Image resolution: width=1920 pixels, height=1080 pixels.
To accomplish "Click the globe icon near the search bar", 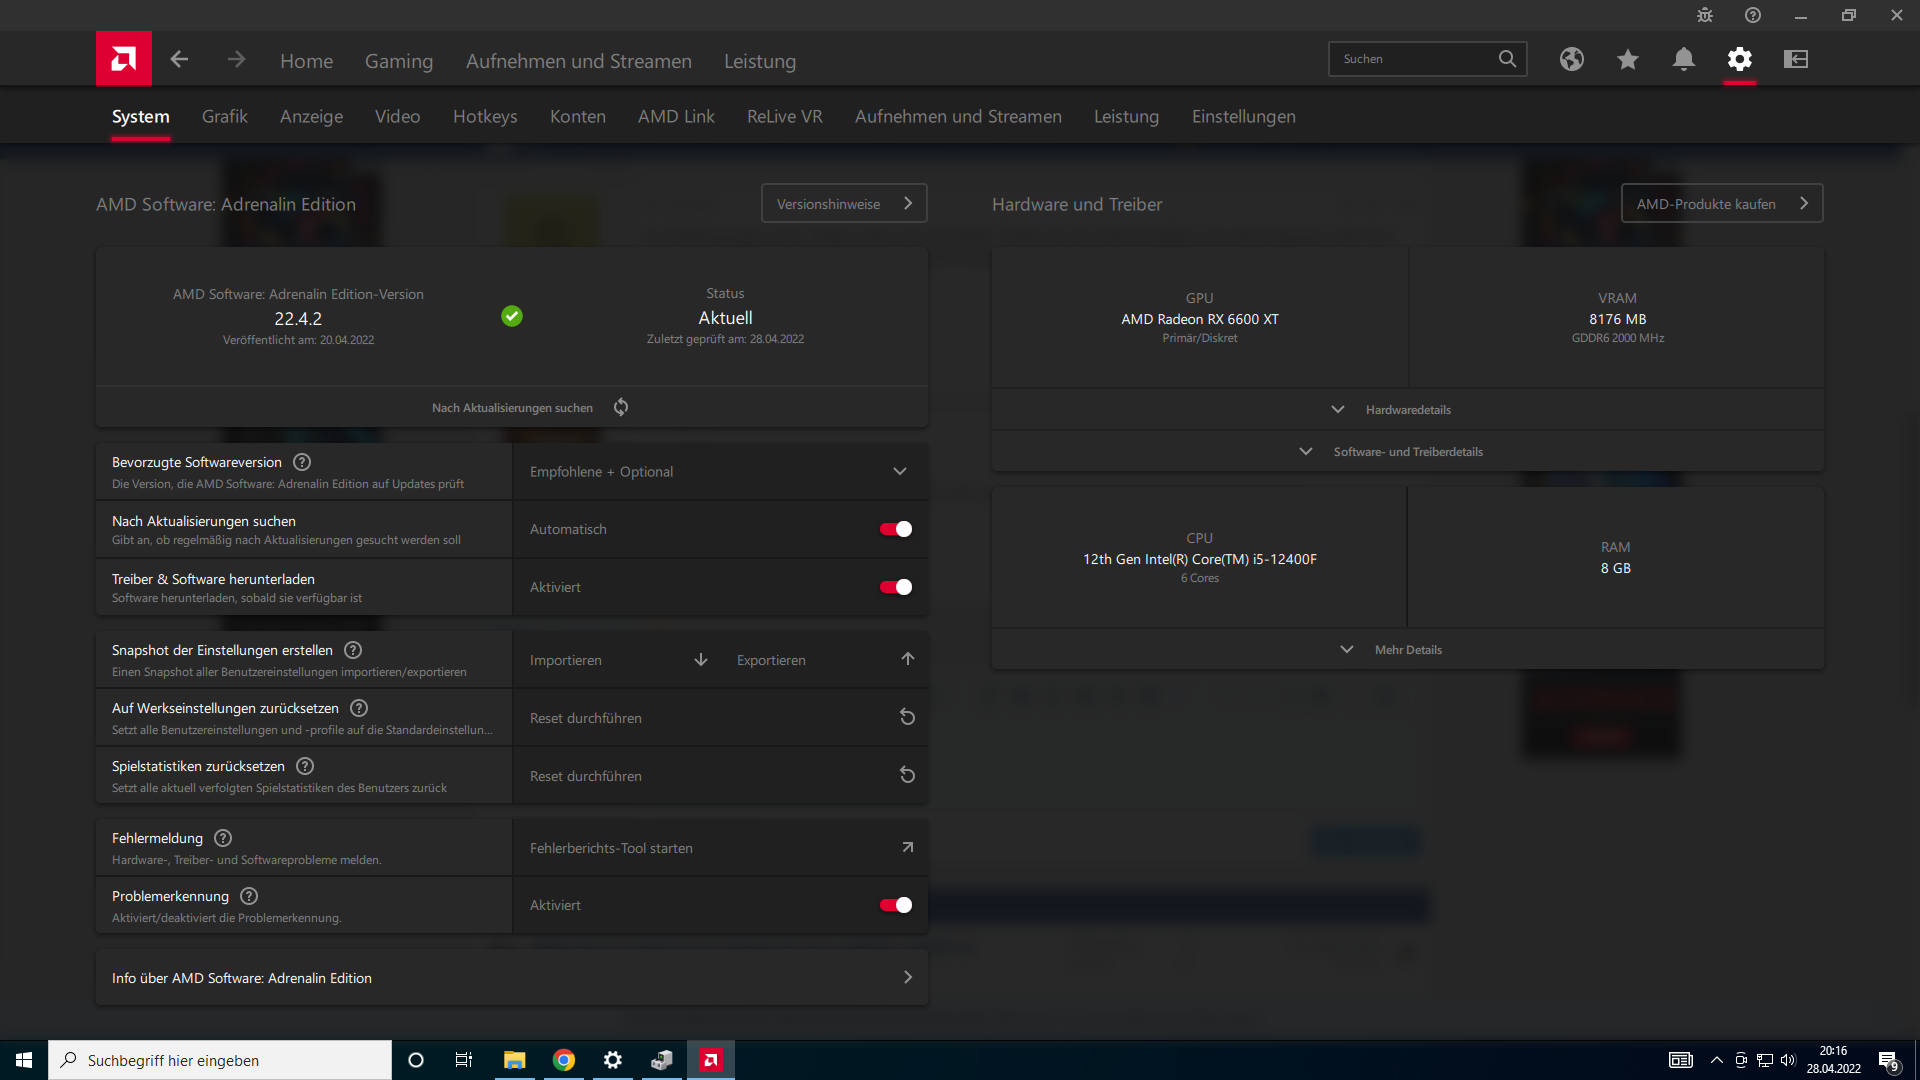I will 1571,59.
